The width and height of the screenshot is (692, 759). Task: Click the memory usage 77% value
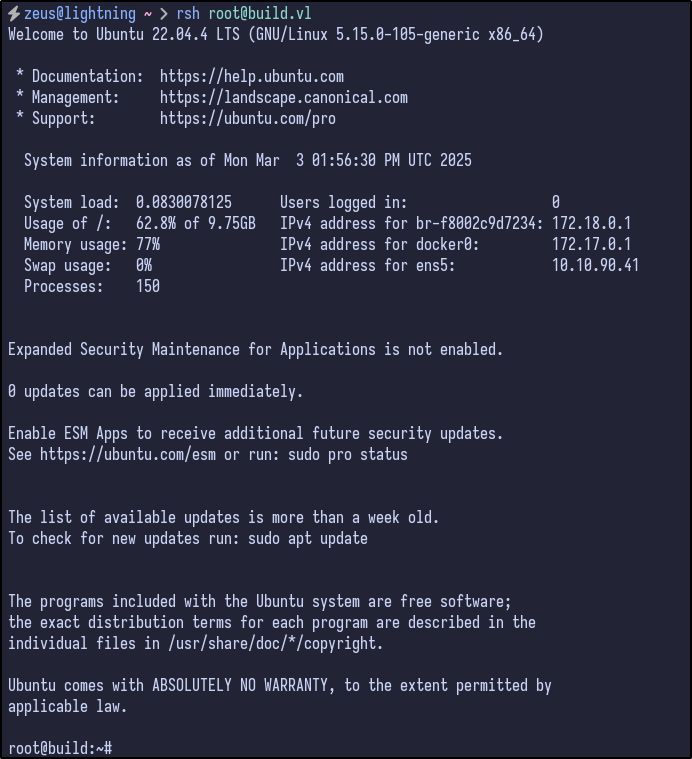[148, 244]
